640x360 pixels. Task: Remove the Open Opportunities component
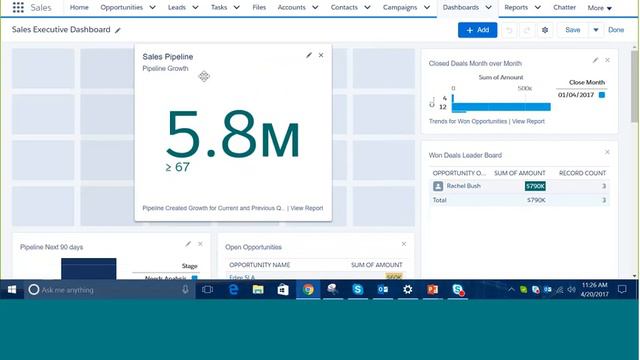tap(404, 244)
